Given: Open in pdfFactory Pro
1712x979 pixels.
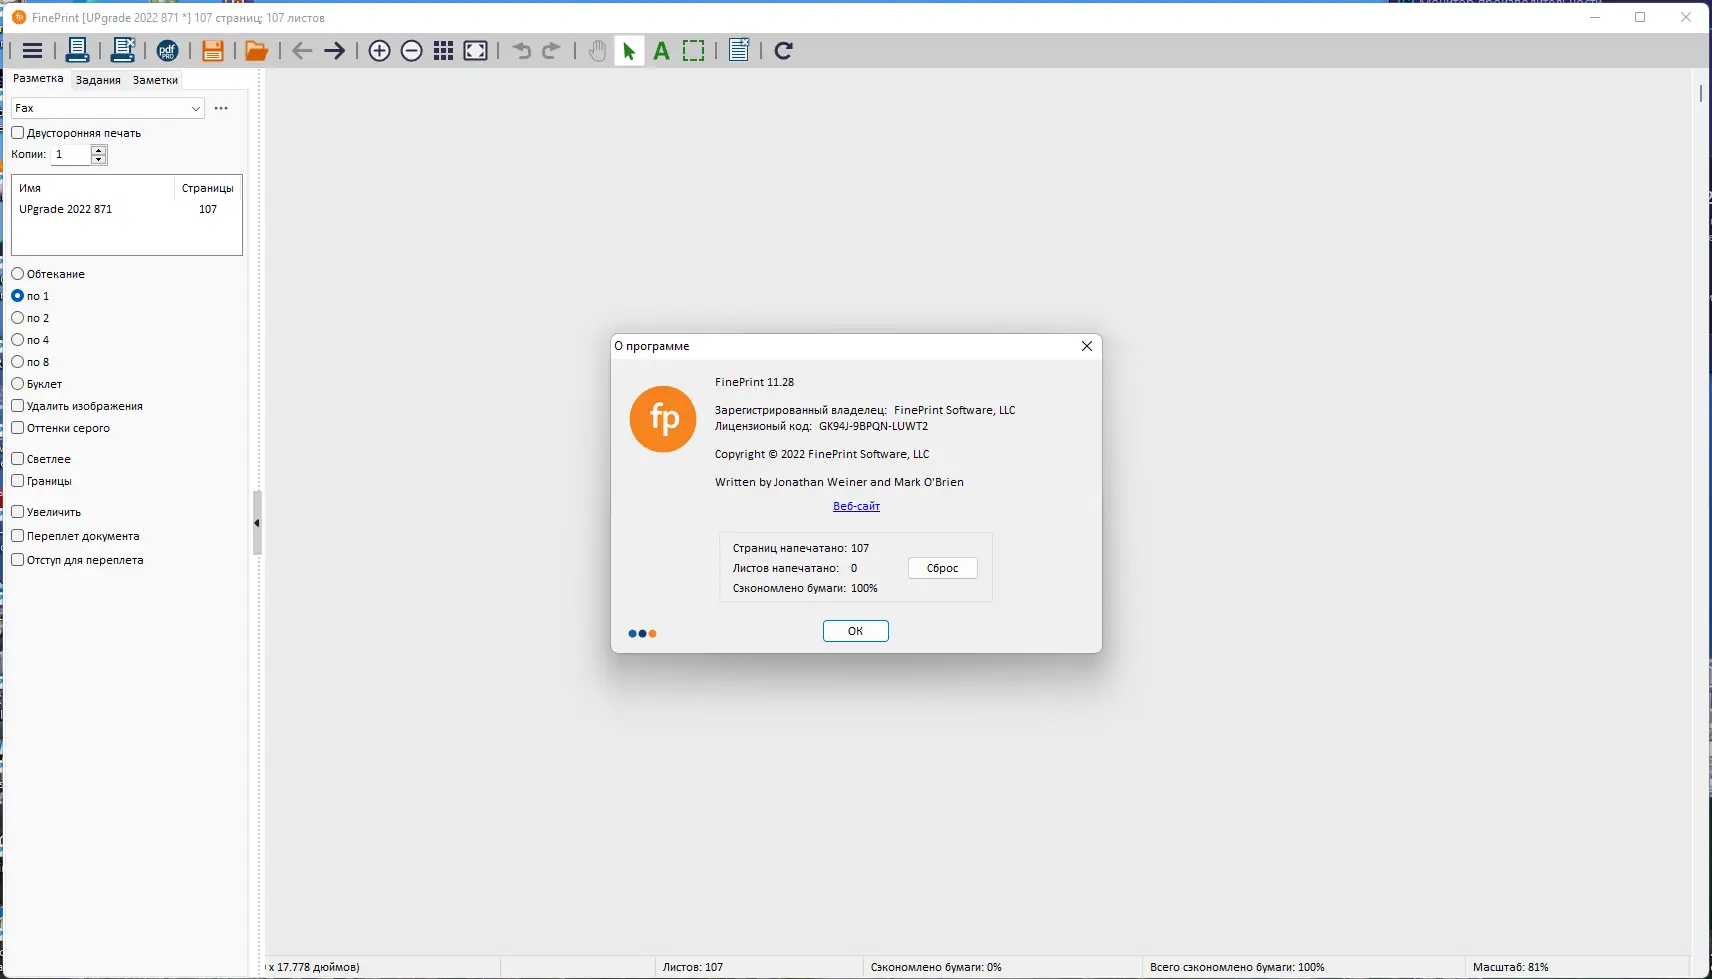Looking at the screenshot, I should [167, 51].
